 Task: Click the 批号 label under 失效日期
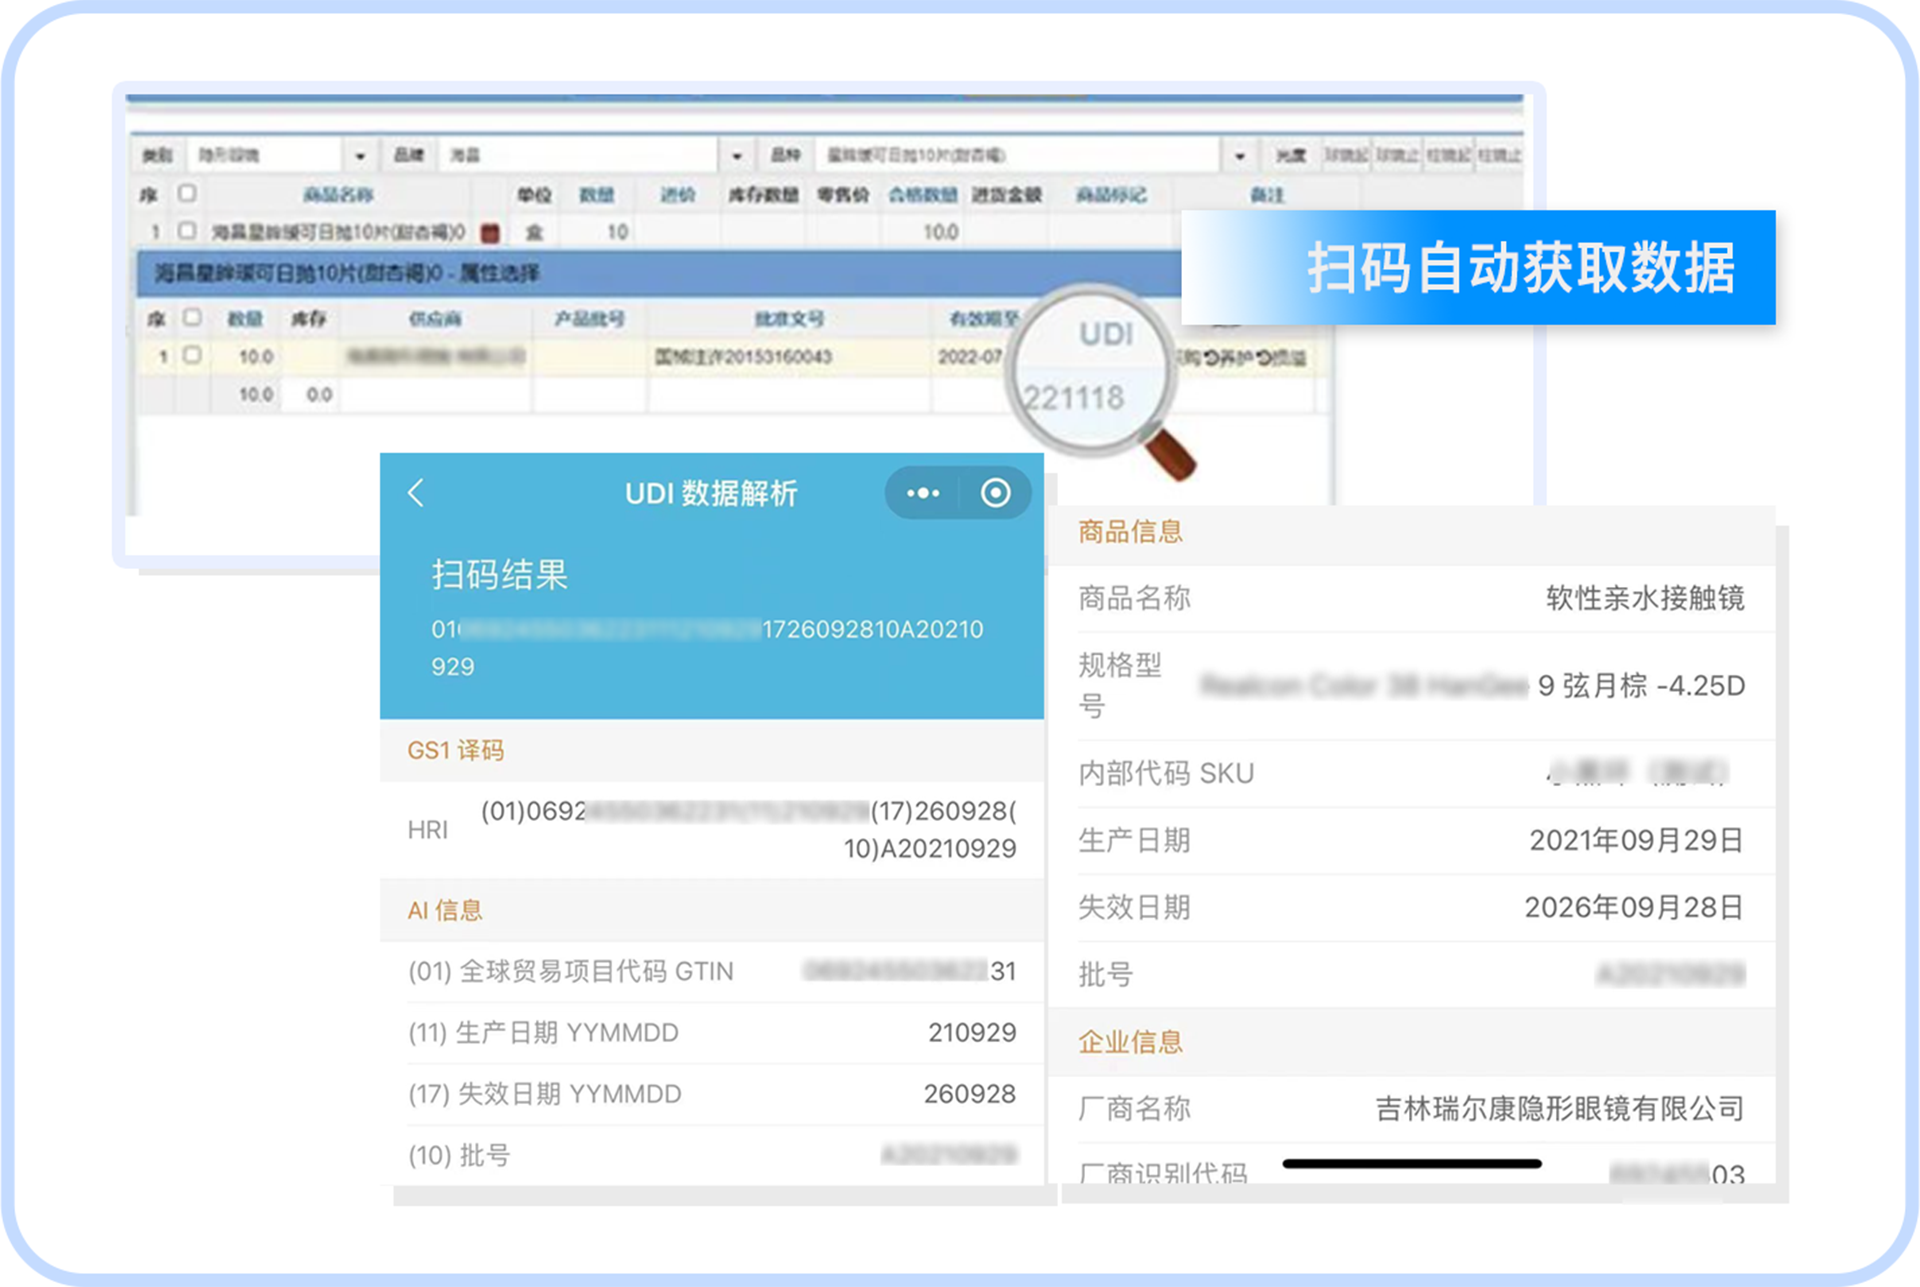pos(1105,975)
